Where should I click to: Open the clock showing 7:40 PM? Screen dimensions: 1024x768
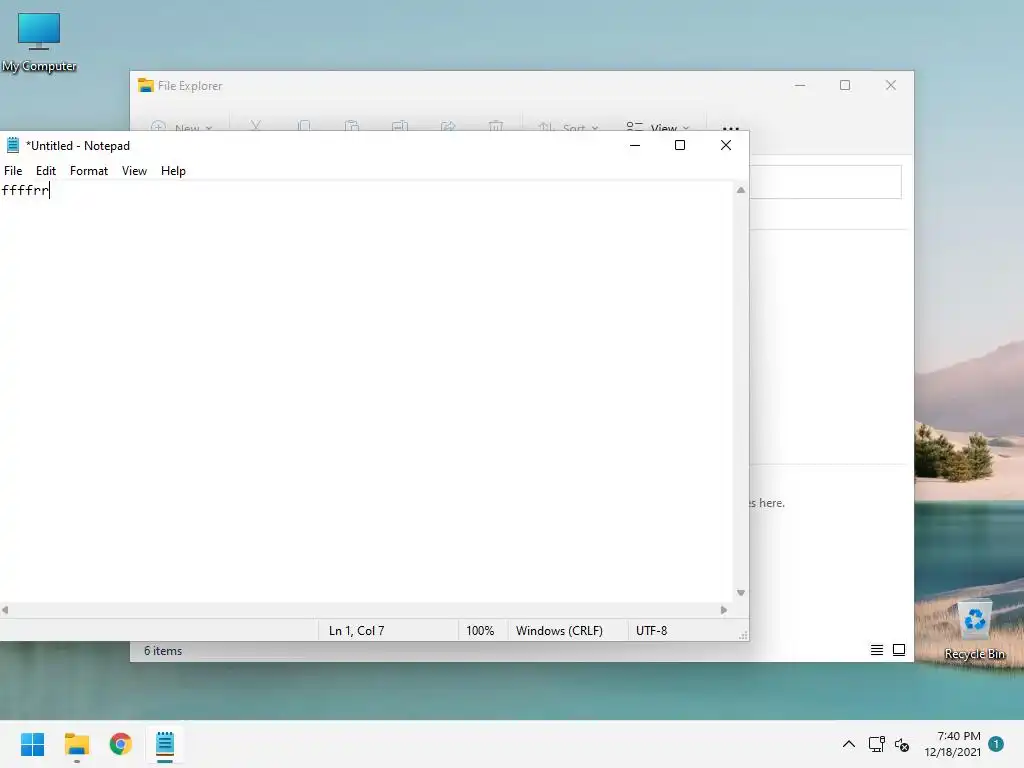coord(953,744)
